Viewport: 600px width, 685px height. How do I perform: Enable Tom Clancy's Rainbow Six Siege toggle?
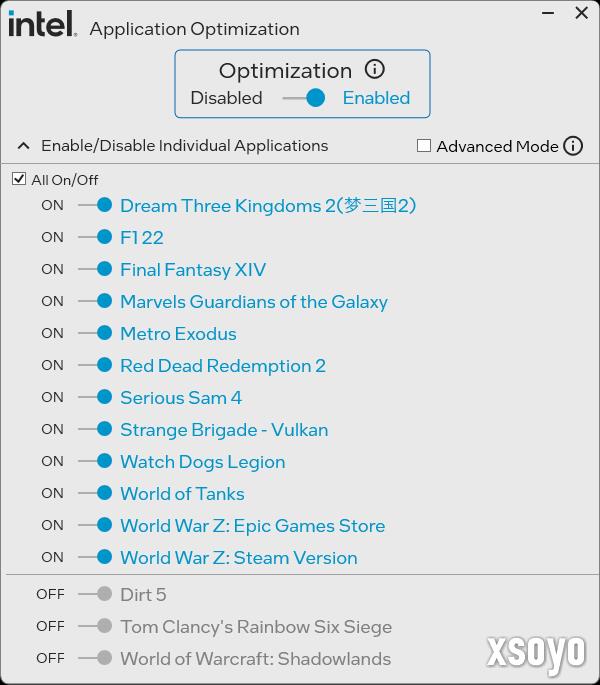(x=95, y=626)
